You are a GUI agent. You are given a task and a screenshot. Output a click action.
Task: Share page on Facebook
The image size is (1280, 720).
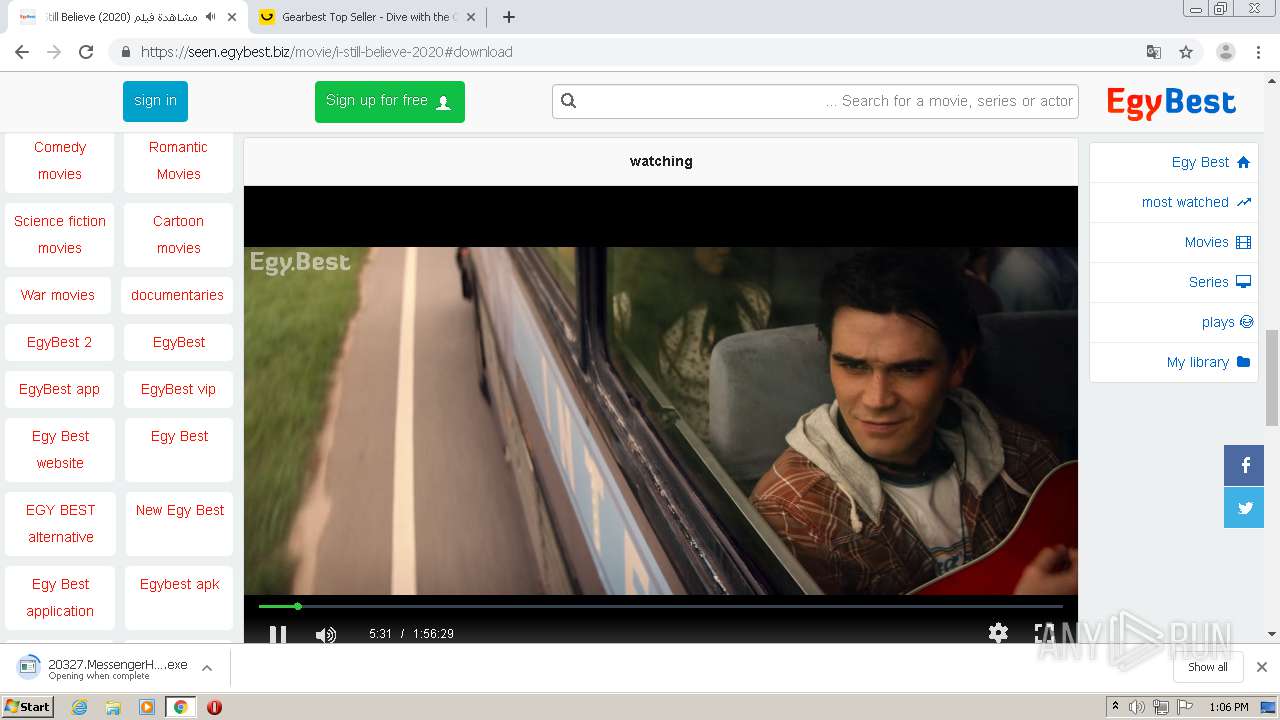point(1244,465)
